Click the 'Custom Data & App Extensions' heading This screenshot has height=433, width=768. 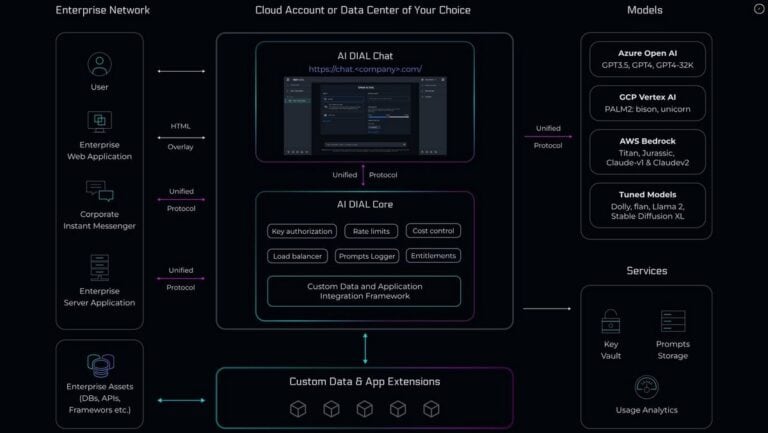pos(364,382)
